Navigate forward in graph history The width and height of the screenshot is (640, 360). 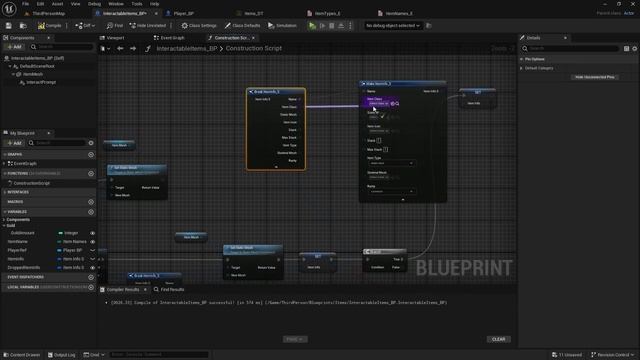(x=133, y=48)
